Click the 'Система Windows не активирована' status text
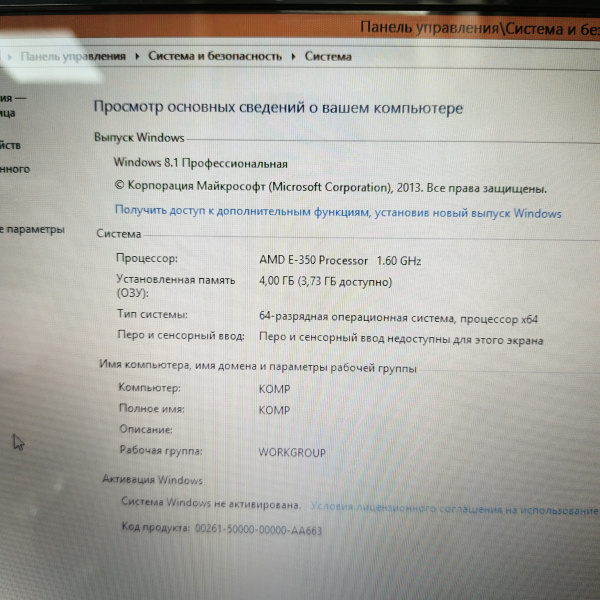 click(210, 506)
